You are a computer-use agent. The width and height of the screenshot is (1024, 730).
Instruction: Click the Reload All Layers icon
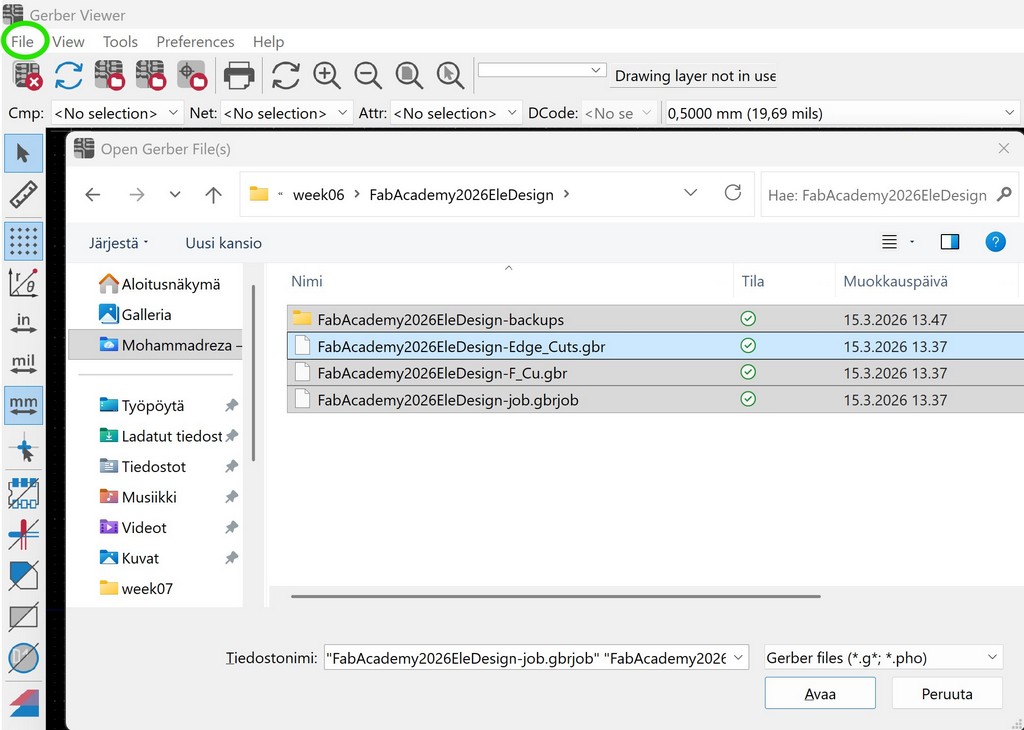(69, 75)
